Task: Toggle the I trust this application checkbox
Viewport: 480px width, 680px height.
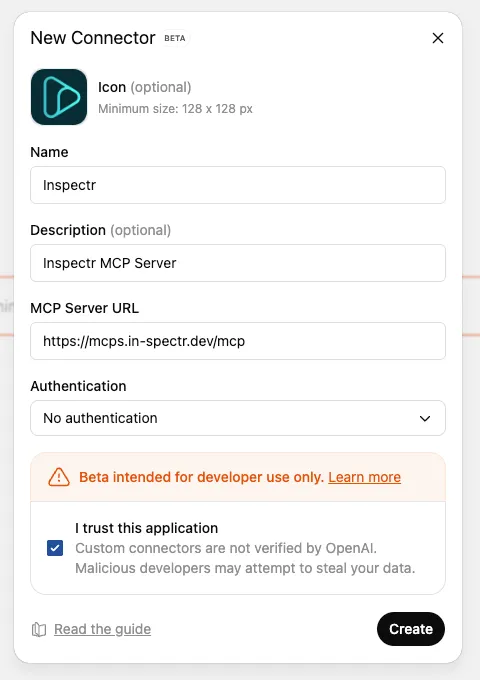Action: pos(55,548)
